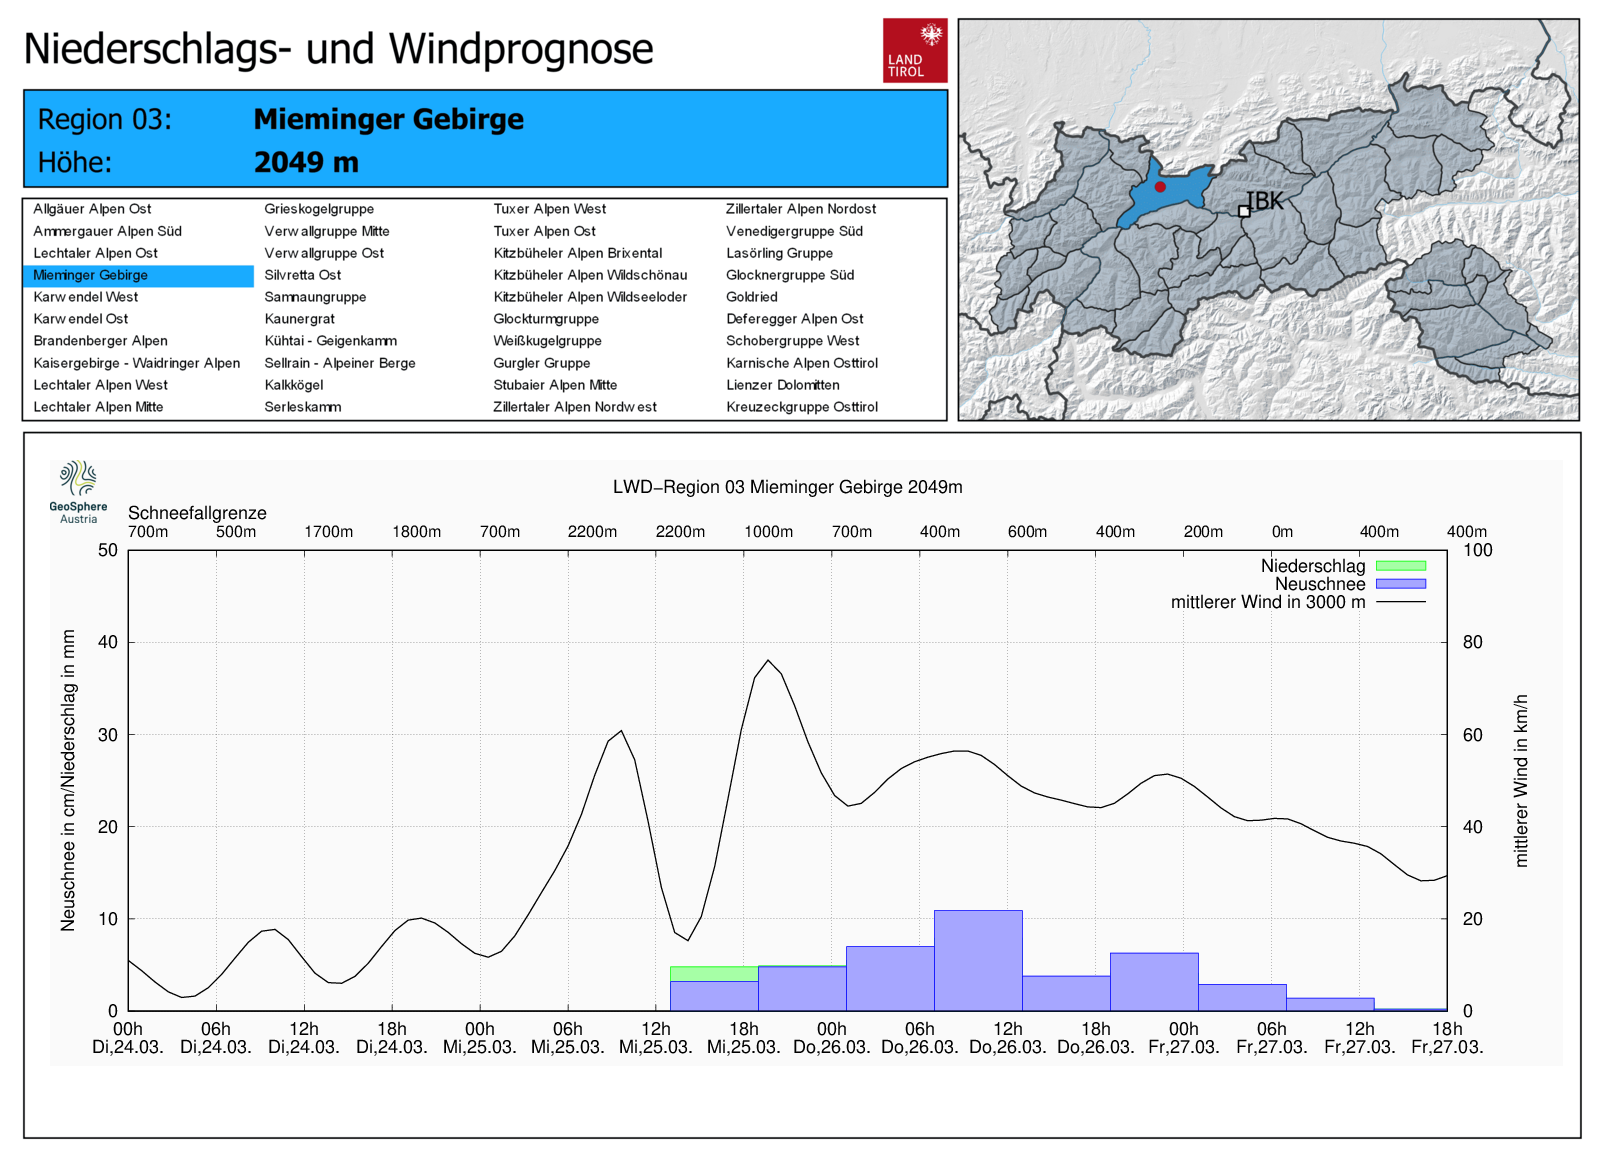Open region Silvretta Ost
1600x1153 pixels.
point(302,275)
